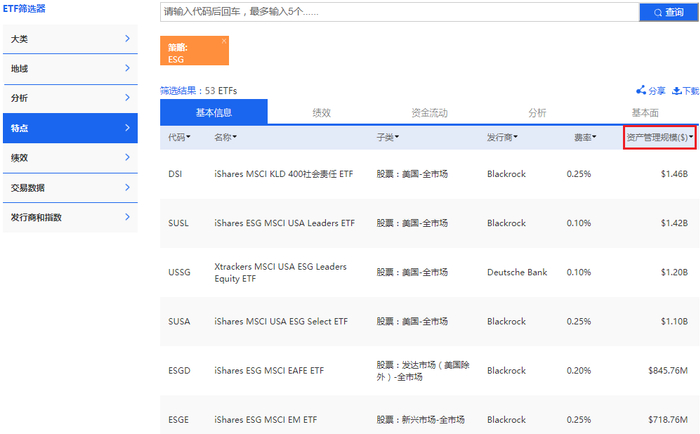Click the 查询 search button
Viewport: 700px width, 434px height.
669,12
